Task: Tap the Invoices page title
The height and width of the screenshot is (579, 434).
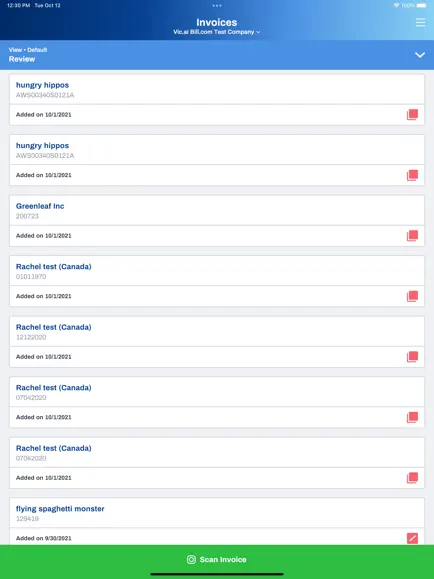Action: (217, 22)
